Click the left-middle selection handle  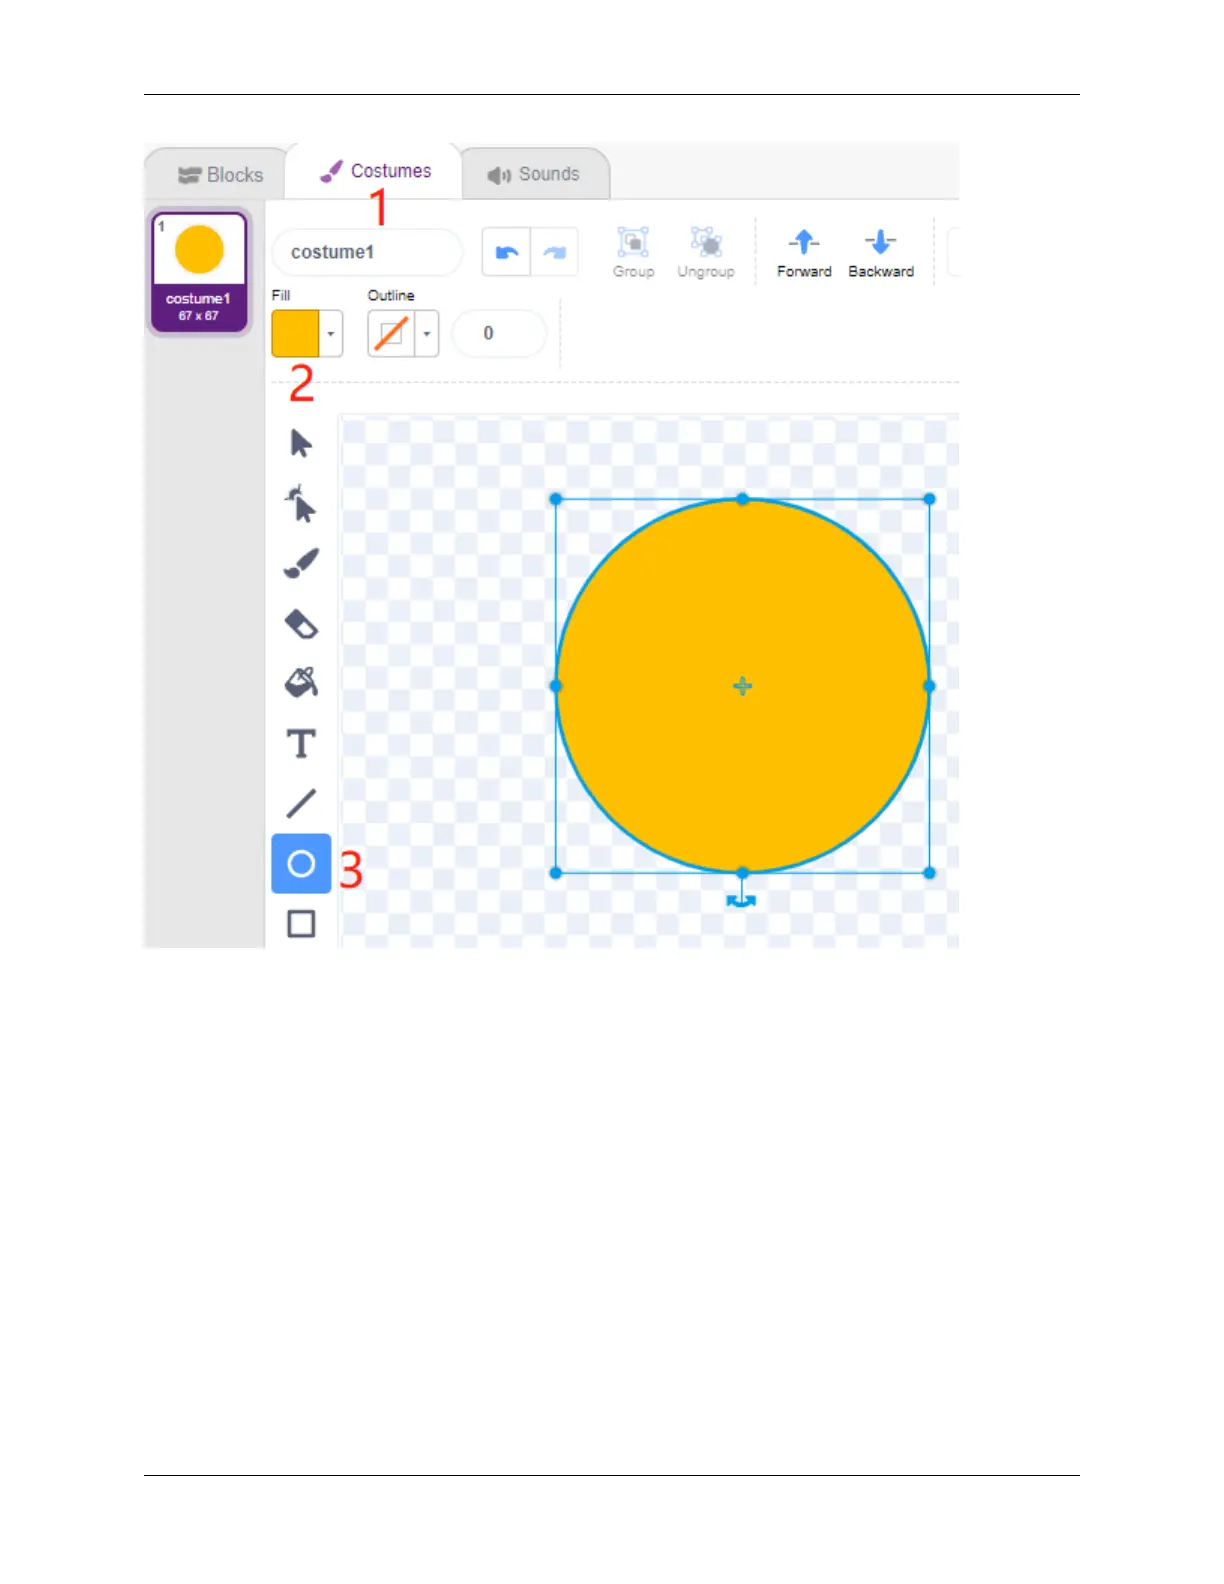click(556, 686)
